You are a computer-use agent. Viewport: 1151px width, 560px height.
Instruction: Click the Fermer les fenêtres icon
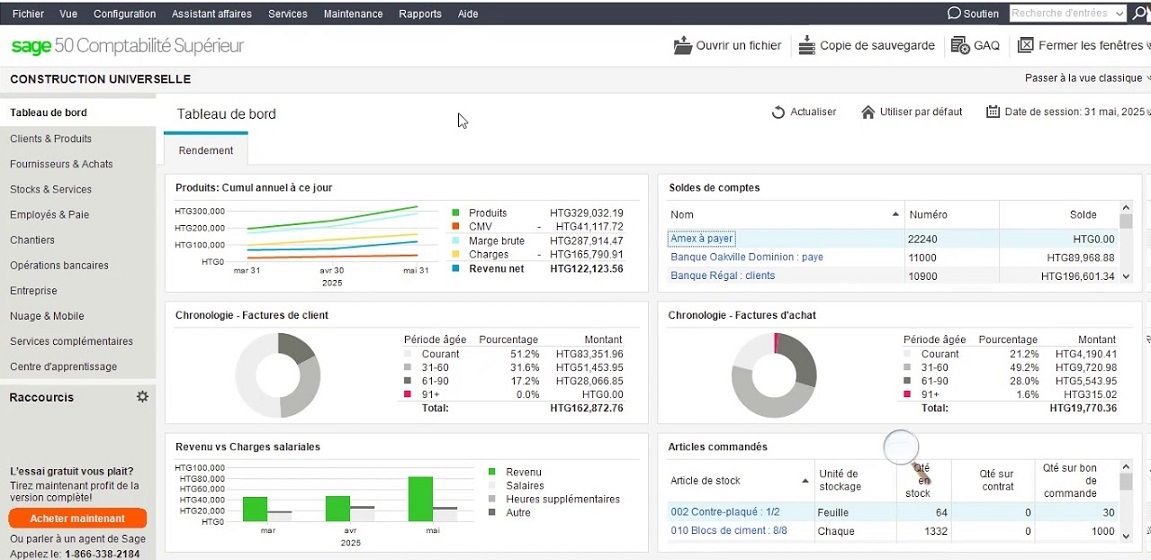[1025, 45]
